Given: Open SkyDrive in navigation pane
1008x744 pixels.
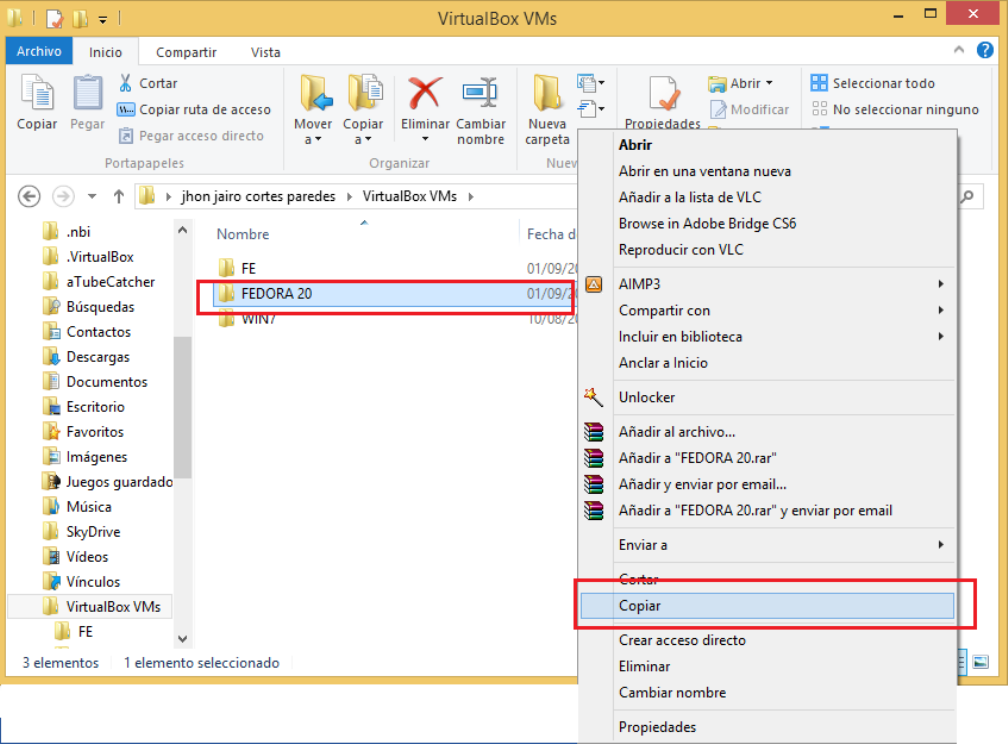Looking at the screenshot, I should click(93, 532).
